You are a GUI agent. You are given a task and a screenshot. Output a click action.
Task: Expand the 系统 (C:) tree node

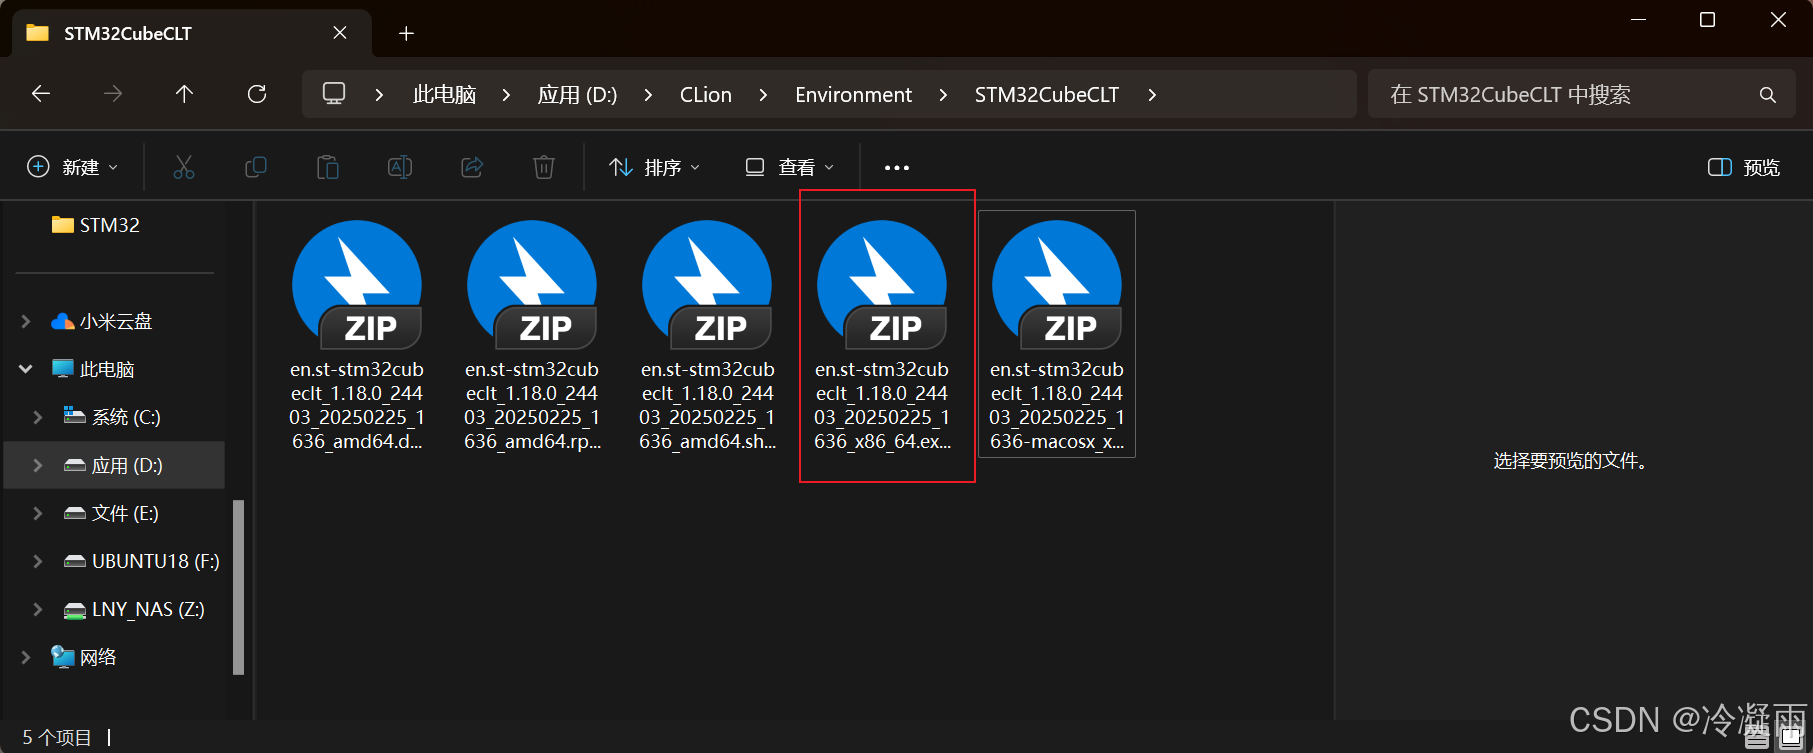[38, 417]
